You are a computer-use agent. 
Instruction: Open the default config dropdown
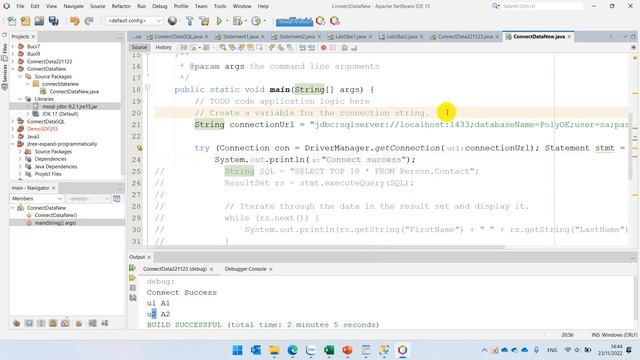click(133, 21)
